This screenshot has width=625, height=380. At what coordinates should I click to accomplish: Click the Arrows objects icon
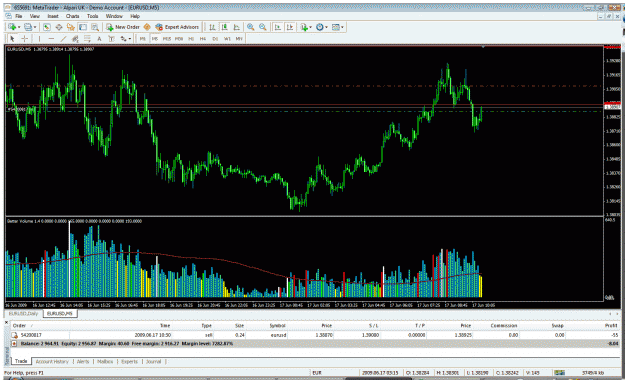pos(123,39)
